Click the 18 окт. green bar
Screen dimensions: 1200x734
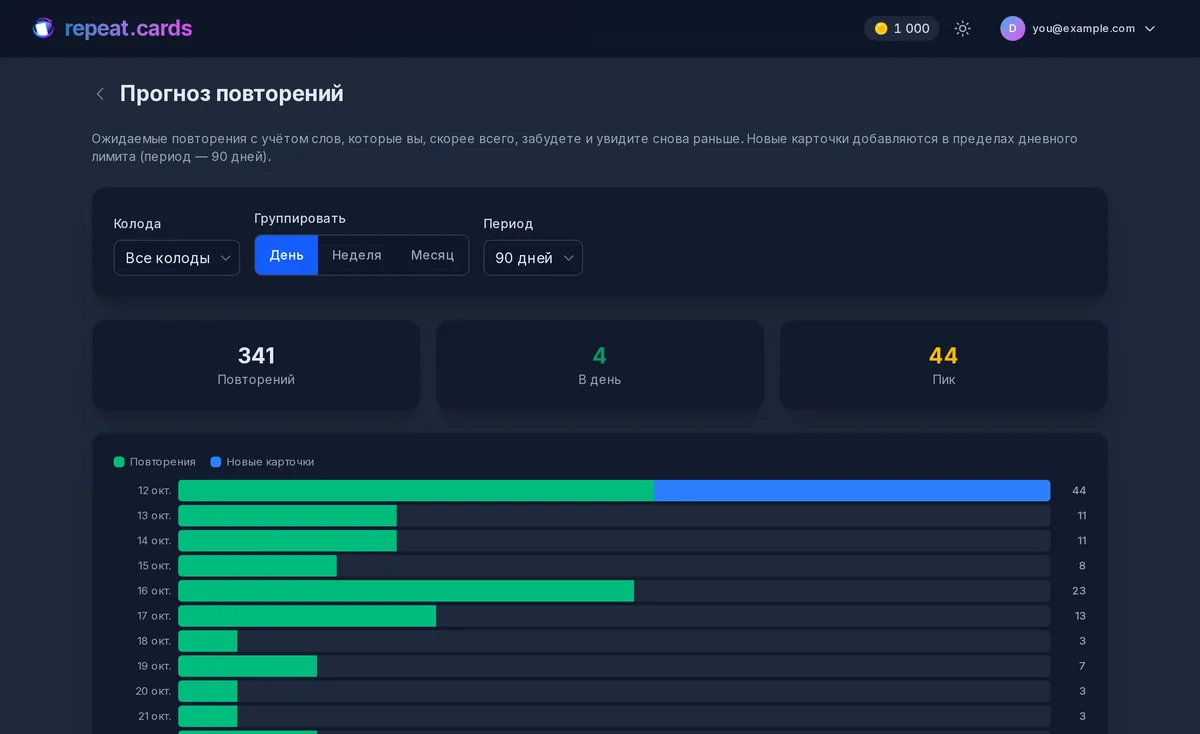[208, 641]
